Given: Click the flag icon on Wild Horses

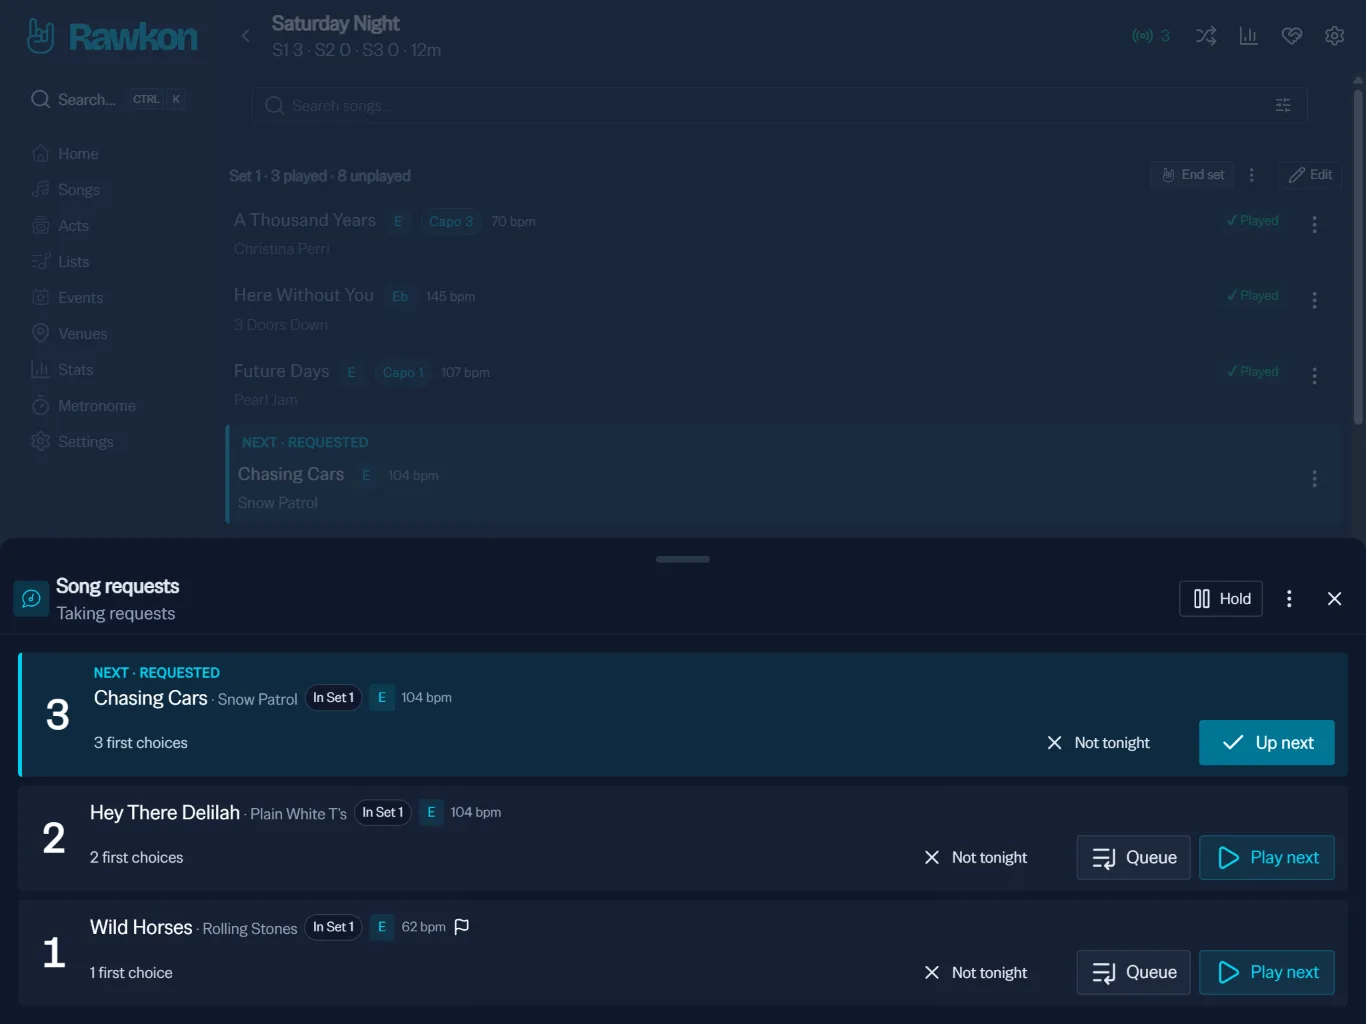Looking at the screenshot, I should pos(462,927).
